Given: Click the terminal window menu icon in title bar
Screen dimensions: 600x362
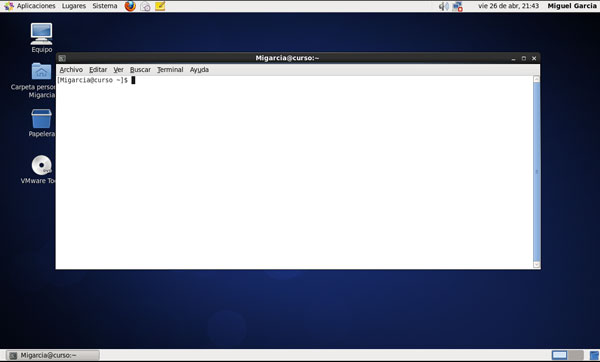Looking at the screenshot, I should (x=62, y=58).
